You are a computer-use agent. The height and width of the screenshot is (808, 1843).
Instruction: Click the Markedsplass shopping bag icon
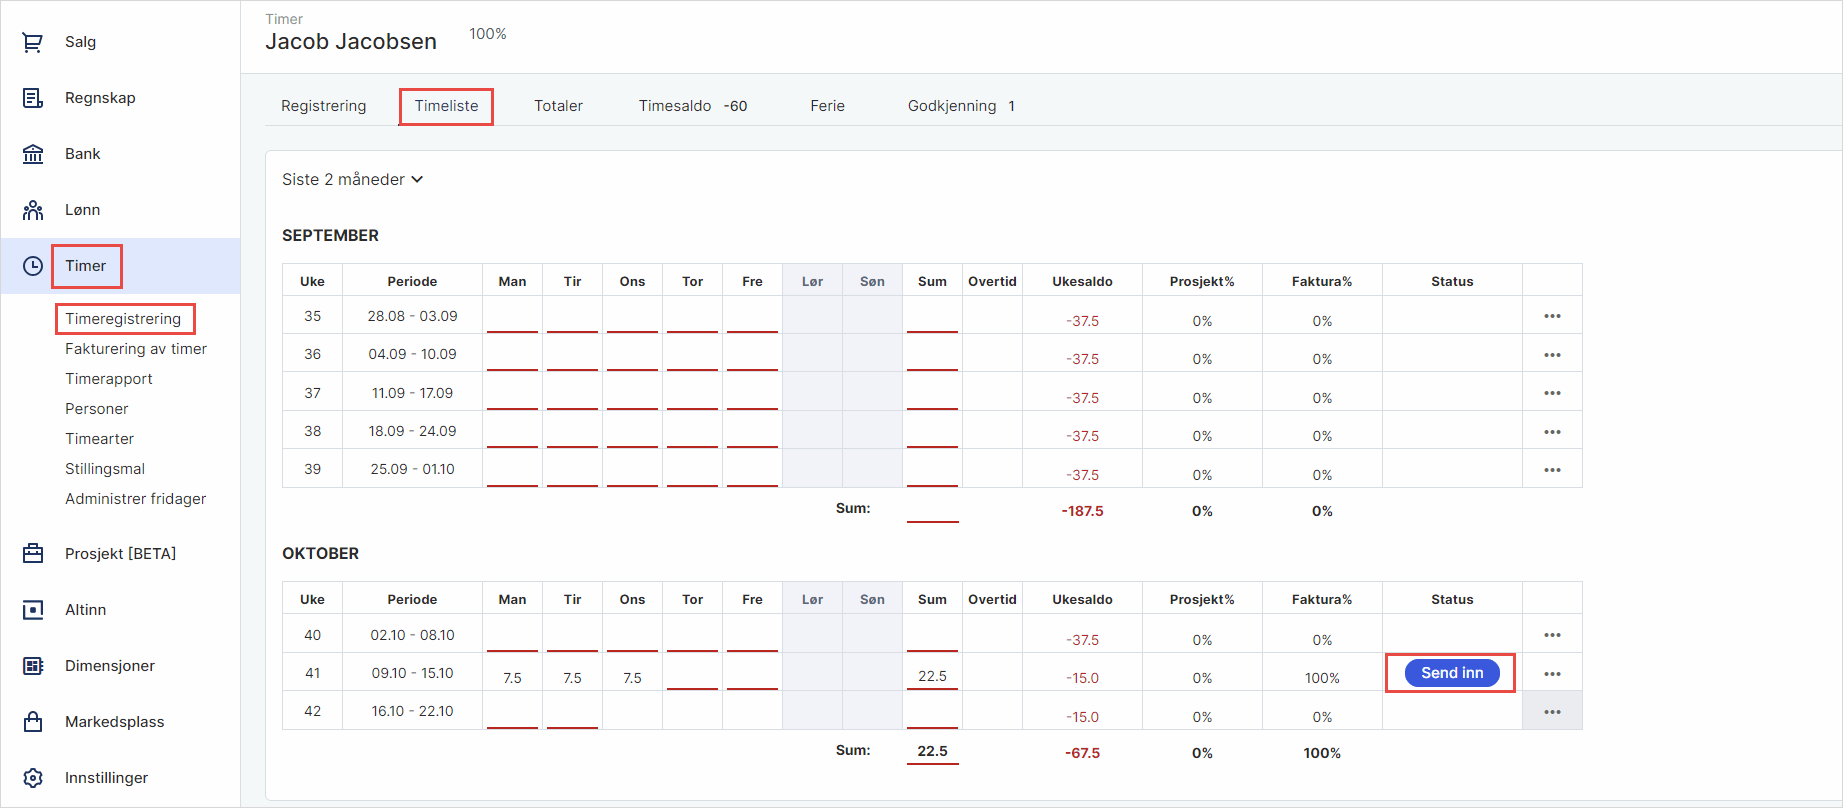pos(33,722)
